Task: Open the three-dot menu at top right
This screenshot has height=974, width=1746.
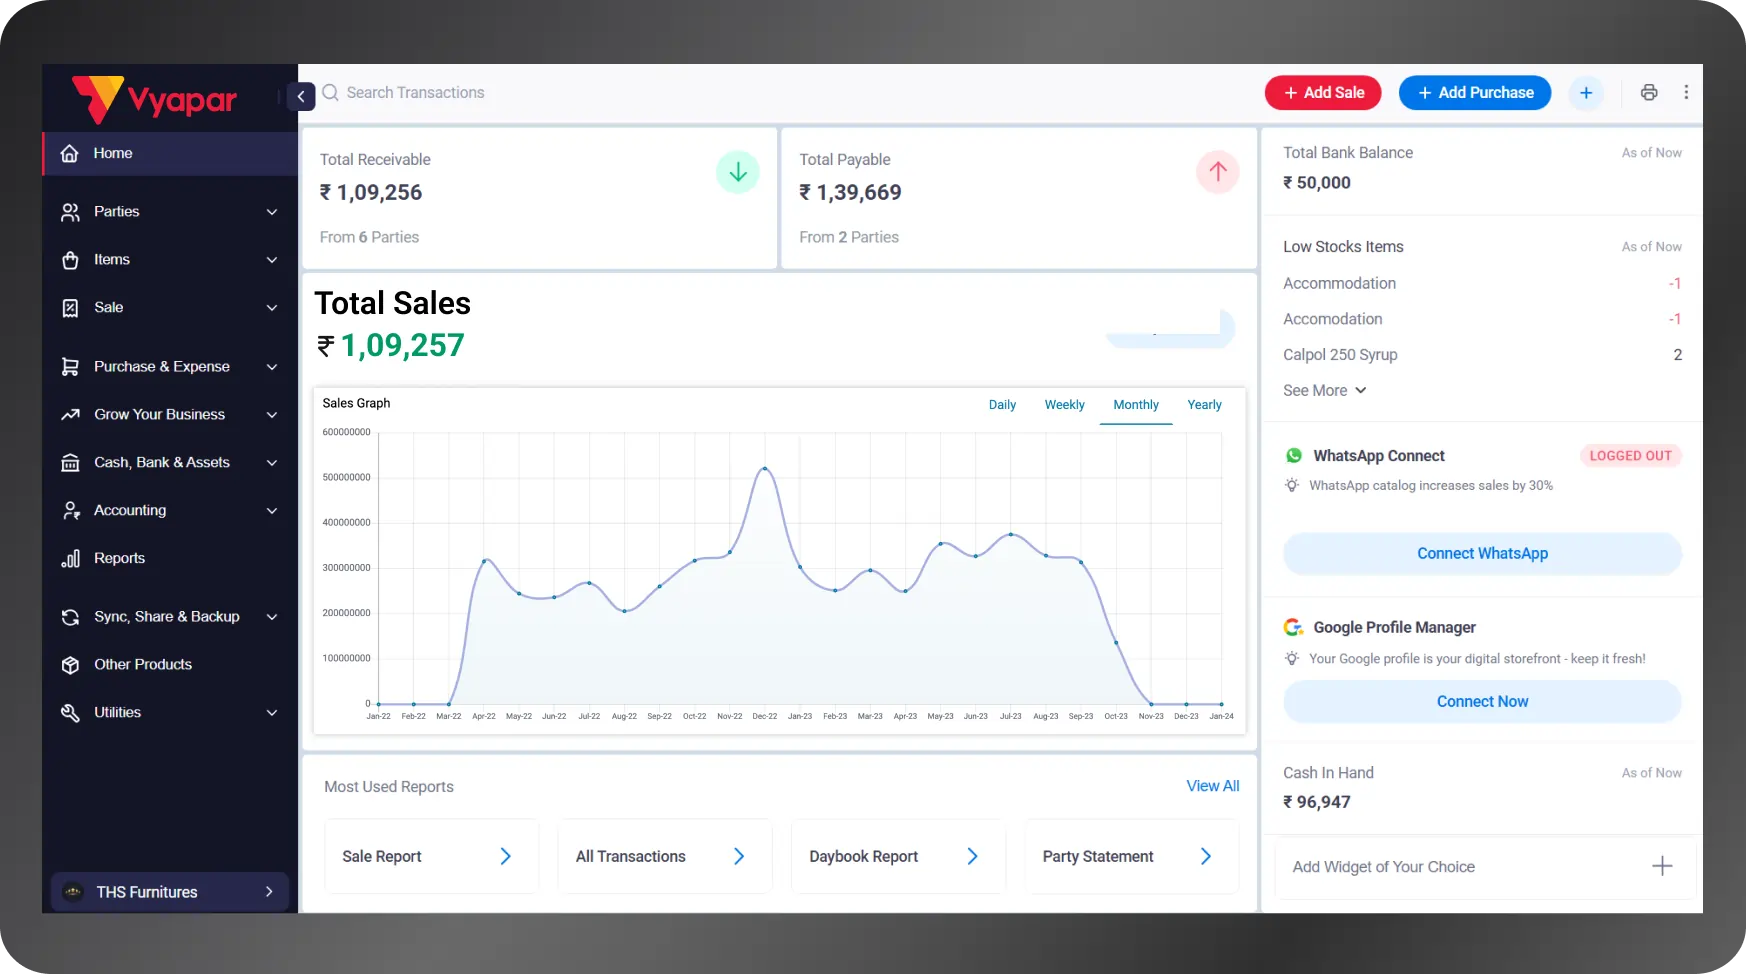Action: tap(1687, 92)
